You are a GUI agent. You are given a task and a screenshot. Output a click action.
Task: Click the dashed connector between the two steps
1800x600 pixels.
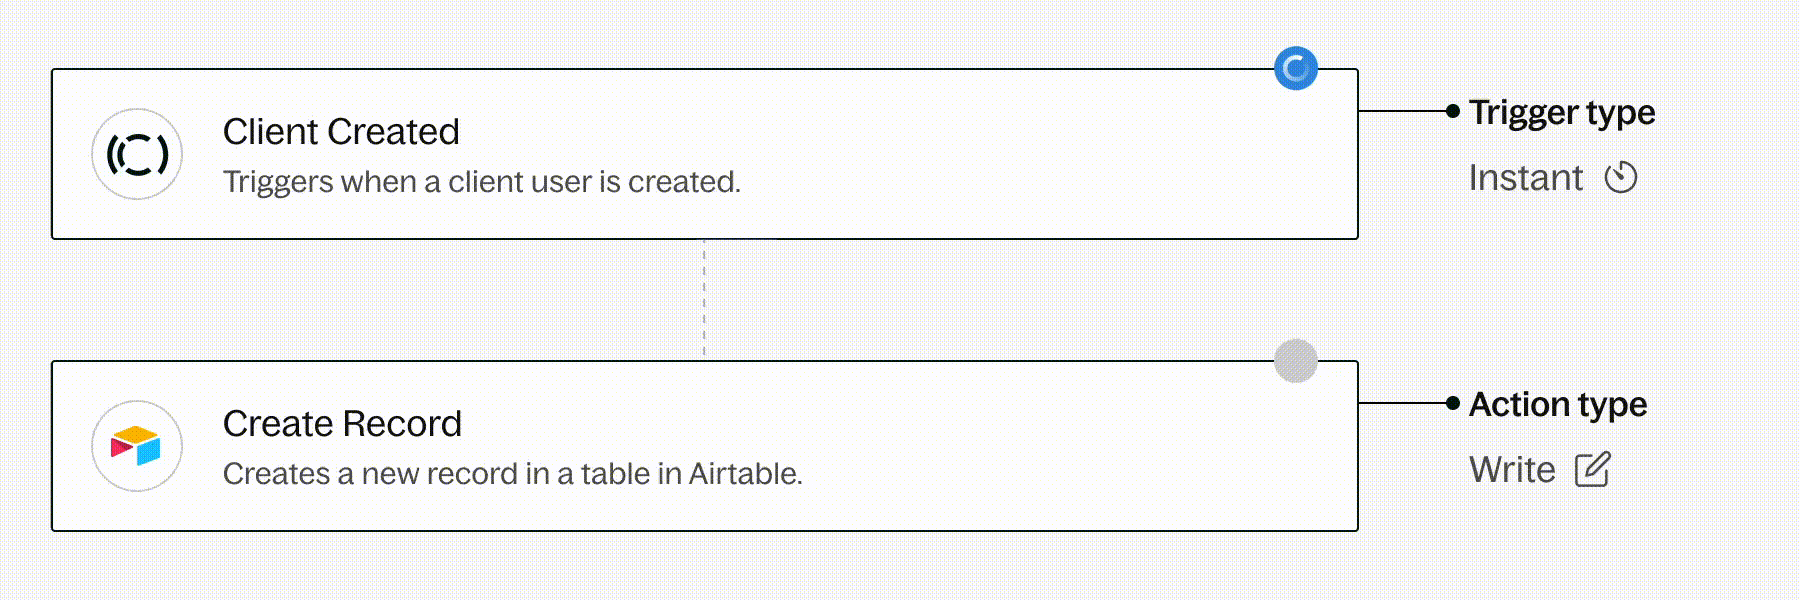point(704,299)
